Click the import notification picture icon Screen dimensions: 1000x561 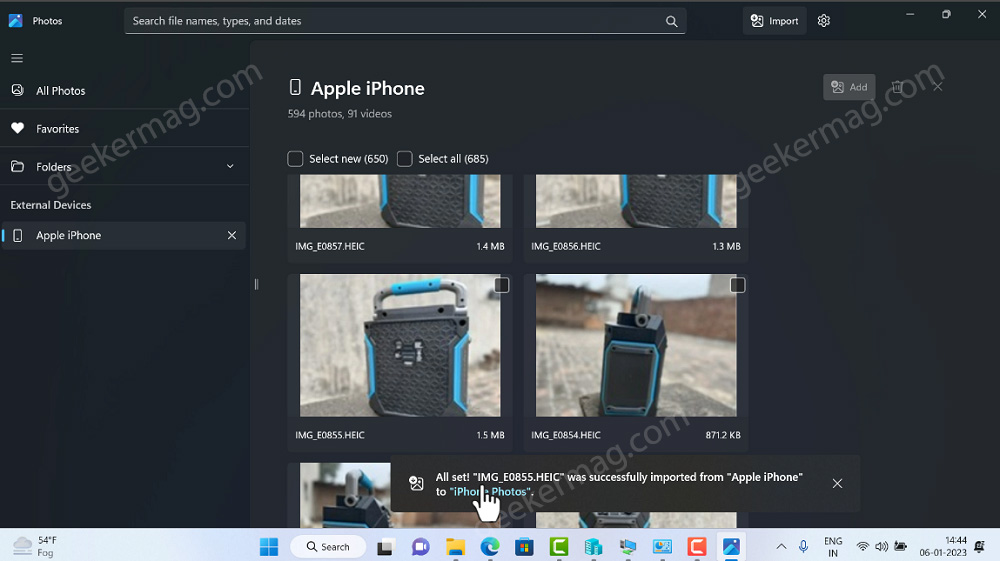point(416,483)
